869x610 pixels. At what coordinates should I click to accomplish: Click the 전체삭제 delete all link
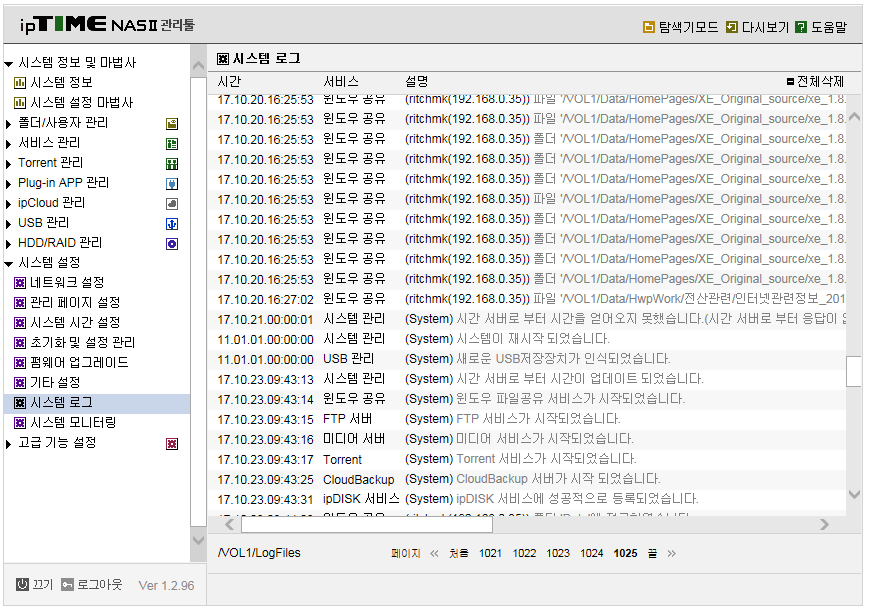pyautogui.click(x=820, y=82)
